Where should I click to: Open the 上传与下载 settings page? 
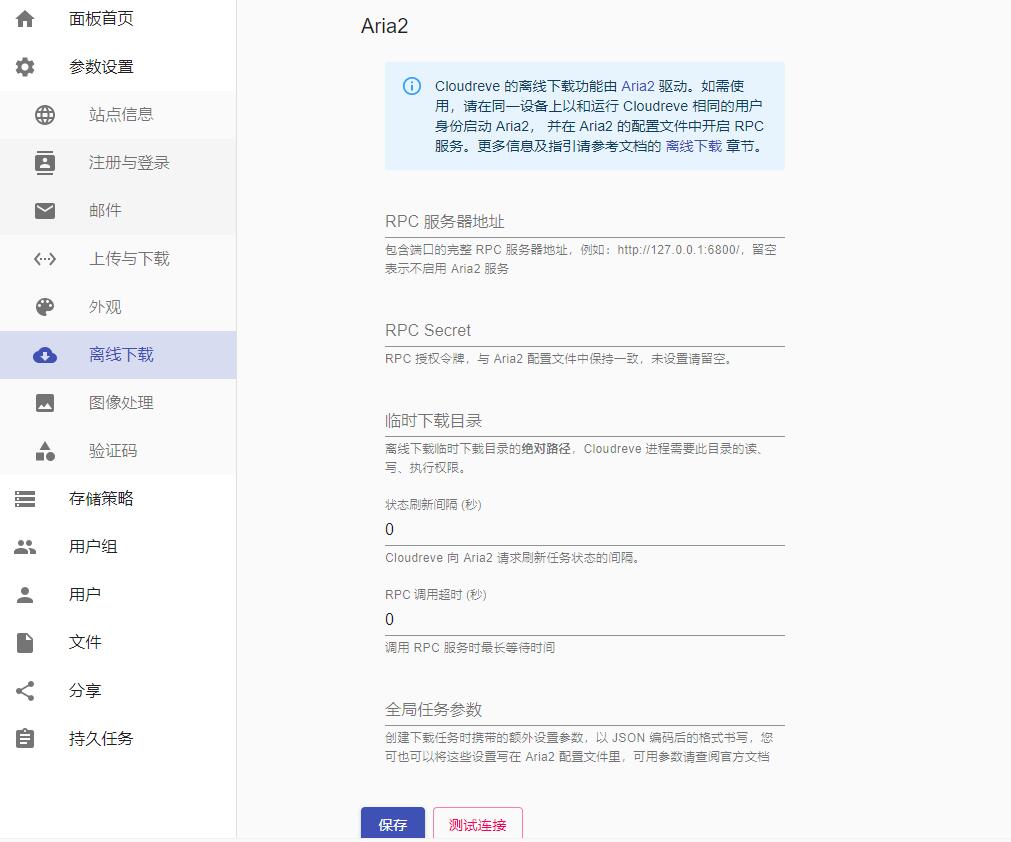[129, 259]
